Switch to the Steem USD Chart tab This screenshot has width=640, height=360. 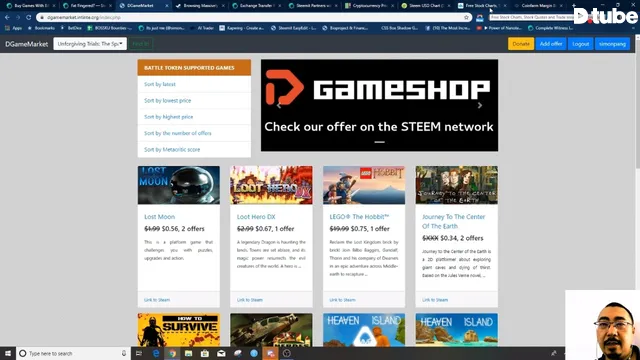(x=425, y=6)
